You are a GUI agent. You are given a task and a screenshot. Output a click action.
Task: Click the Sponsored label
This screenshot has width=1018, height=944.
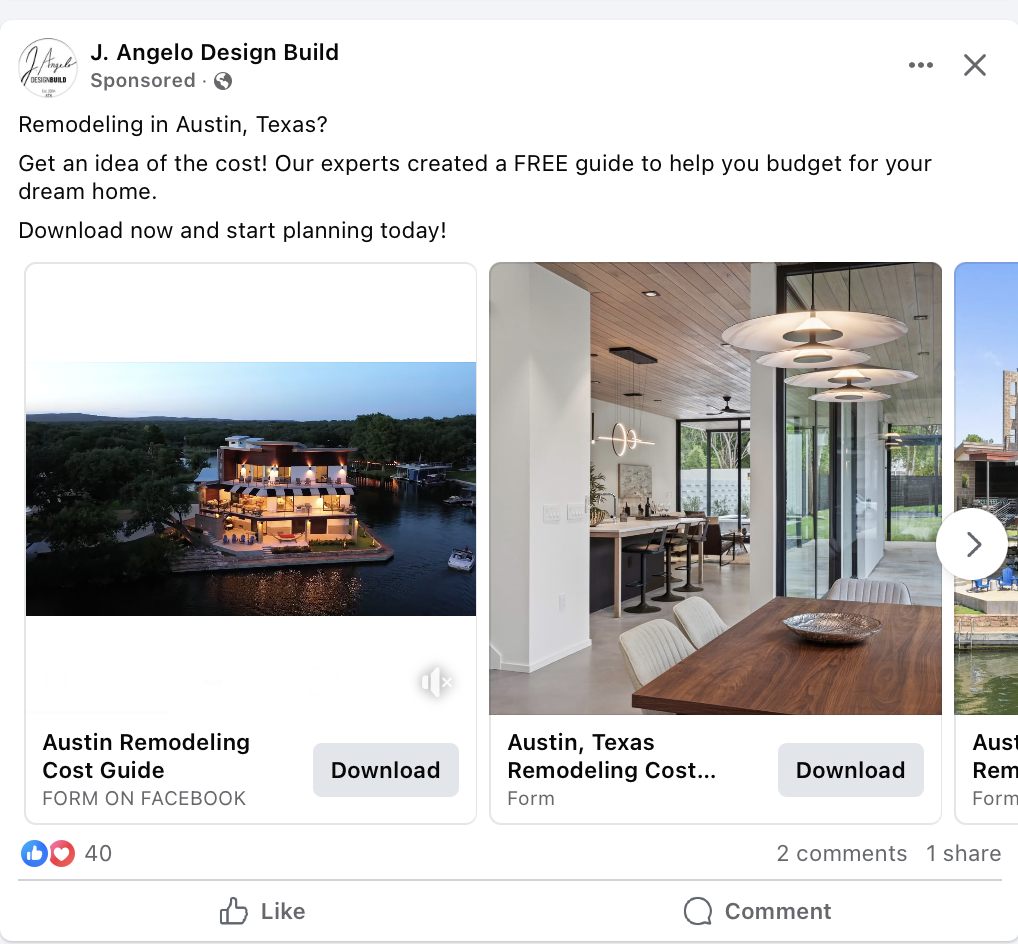[x=143, y=81]
